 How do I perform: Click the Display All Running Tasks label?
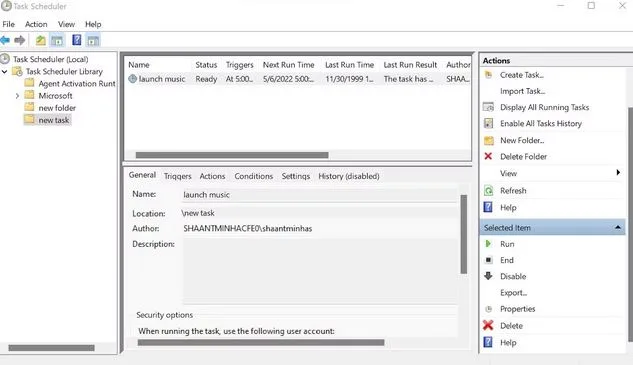tap(545, 107)
